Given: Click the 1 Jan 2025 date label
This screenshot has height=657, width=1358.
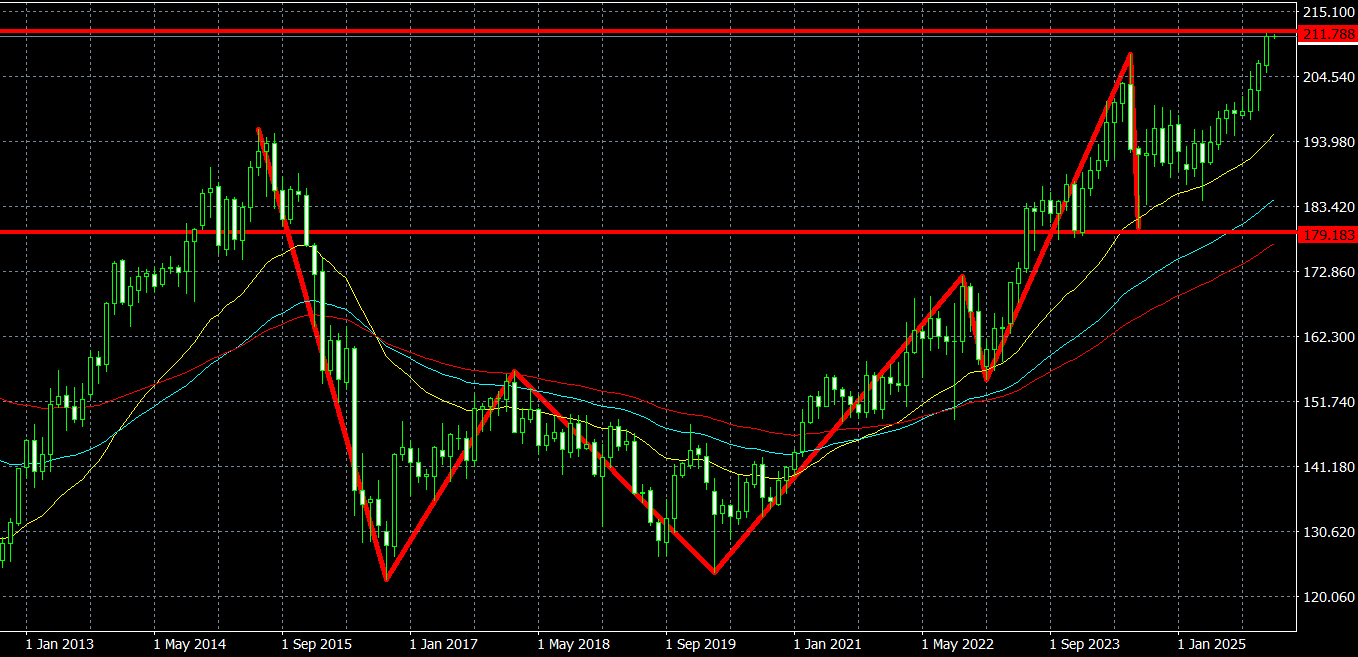Looking at the screenshot, I should click(1213, 644).
